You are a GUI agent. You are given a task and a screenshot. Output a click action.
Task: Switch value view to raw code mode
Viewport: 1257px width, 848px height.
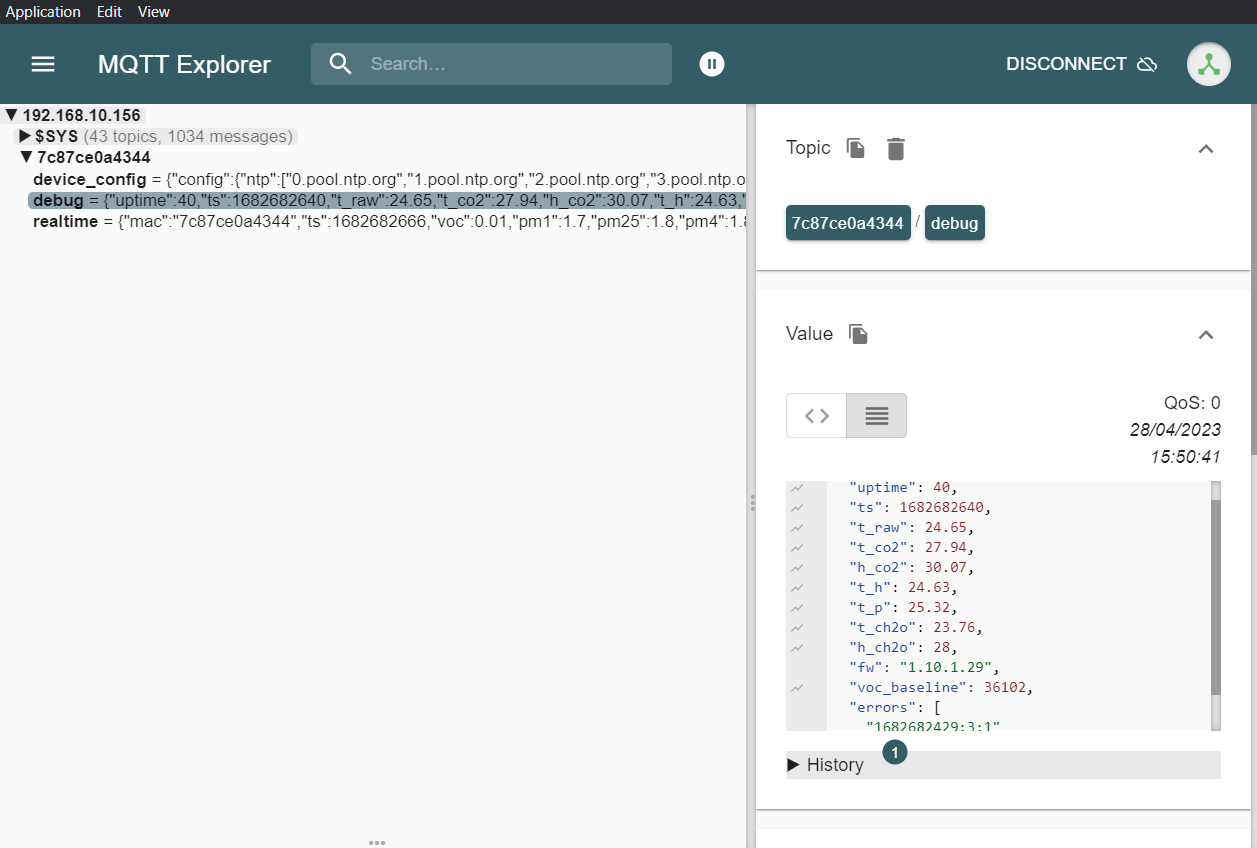click(x=817, y=415)
